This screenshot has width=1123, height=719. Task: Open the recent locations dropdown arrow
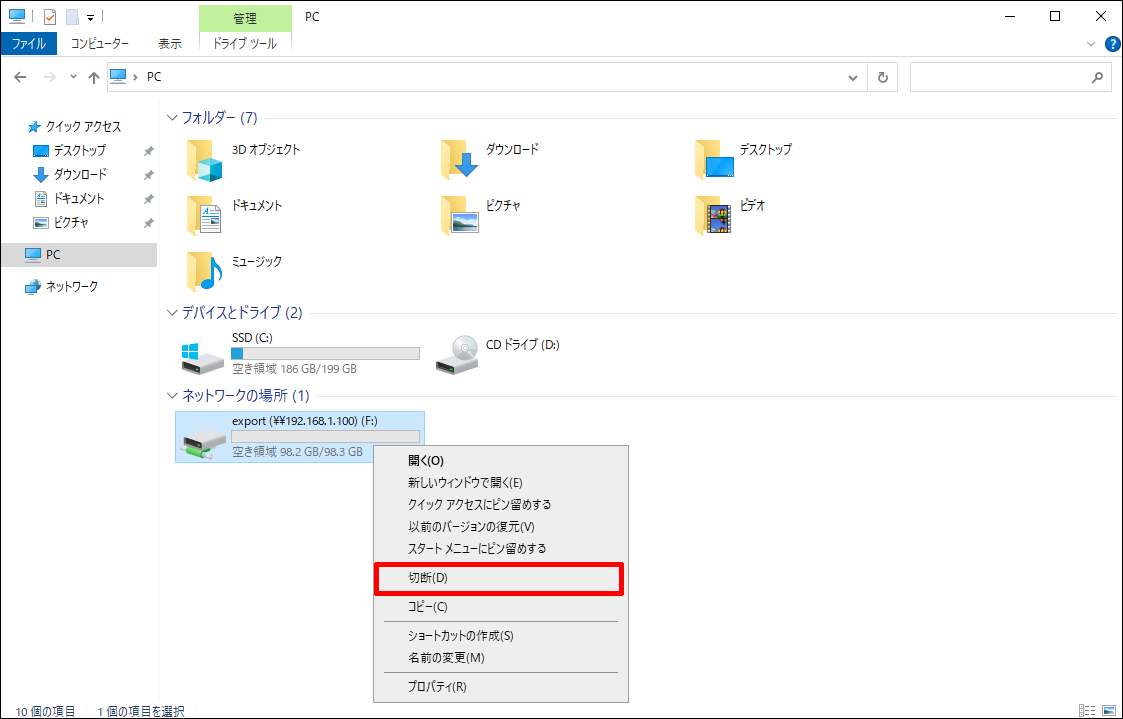[73, 77]
